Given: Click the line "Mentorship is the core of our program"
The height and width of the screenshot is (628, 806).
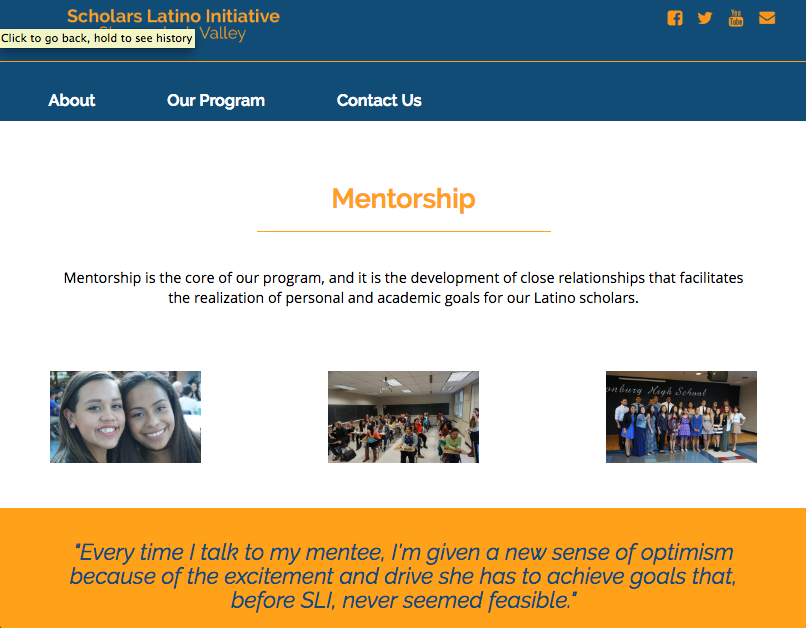Looking at the screenshot, I should pyautogui.click(x=403, y=277).
